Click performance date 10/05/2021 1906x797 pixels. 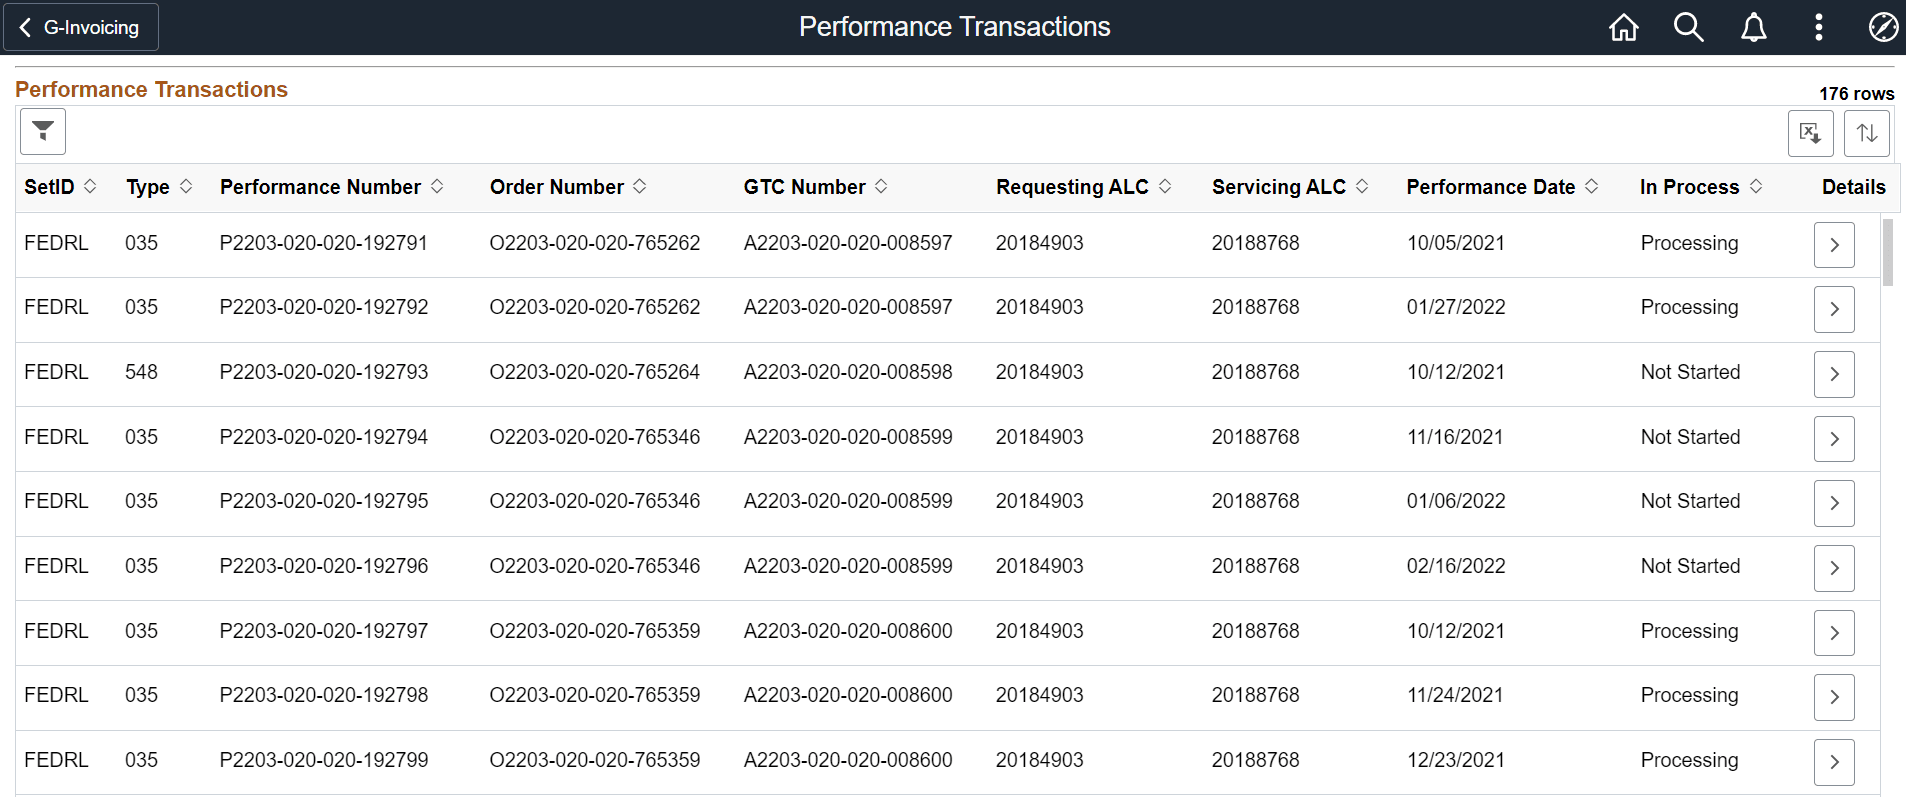tap(1456, 243)
